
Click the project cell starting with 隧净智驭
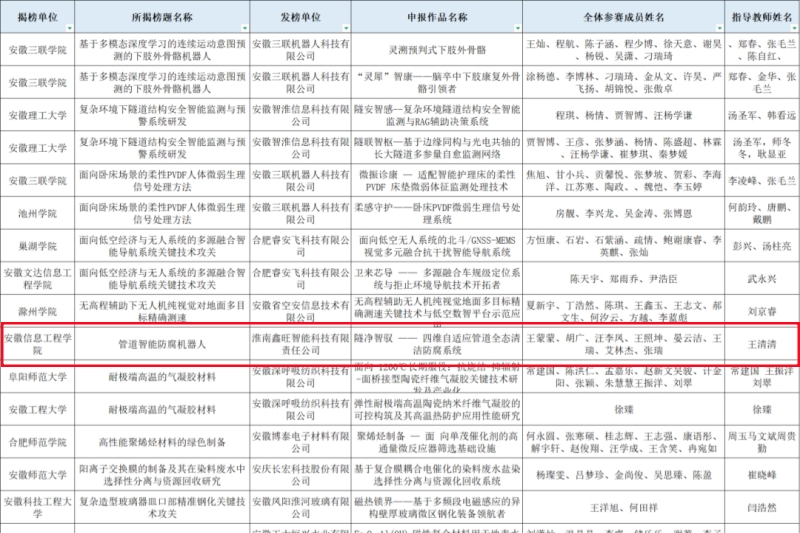click(437, 344)
